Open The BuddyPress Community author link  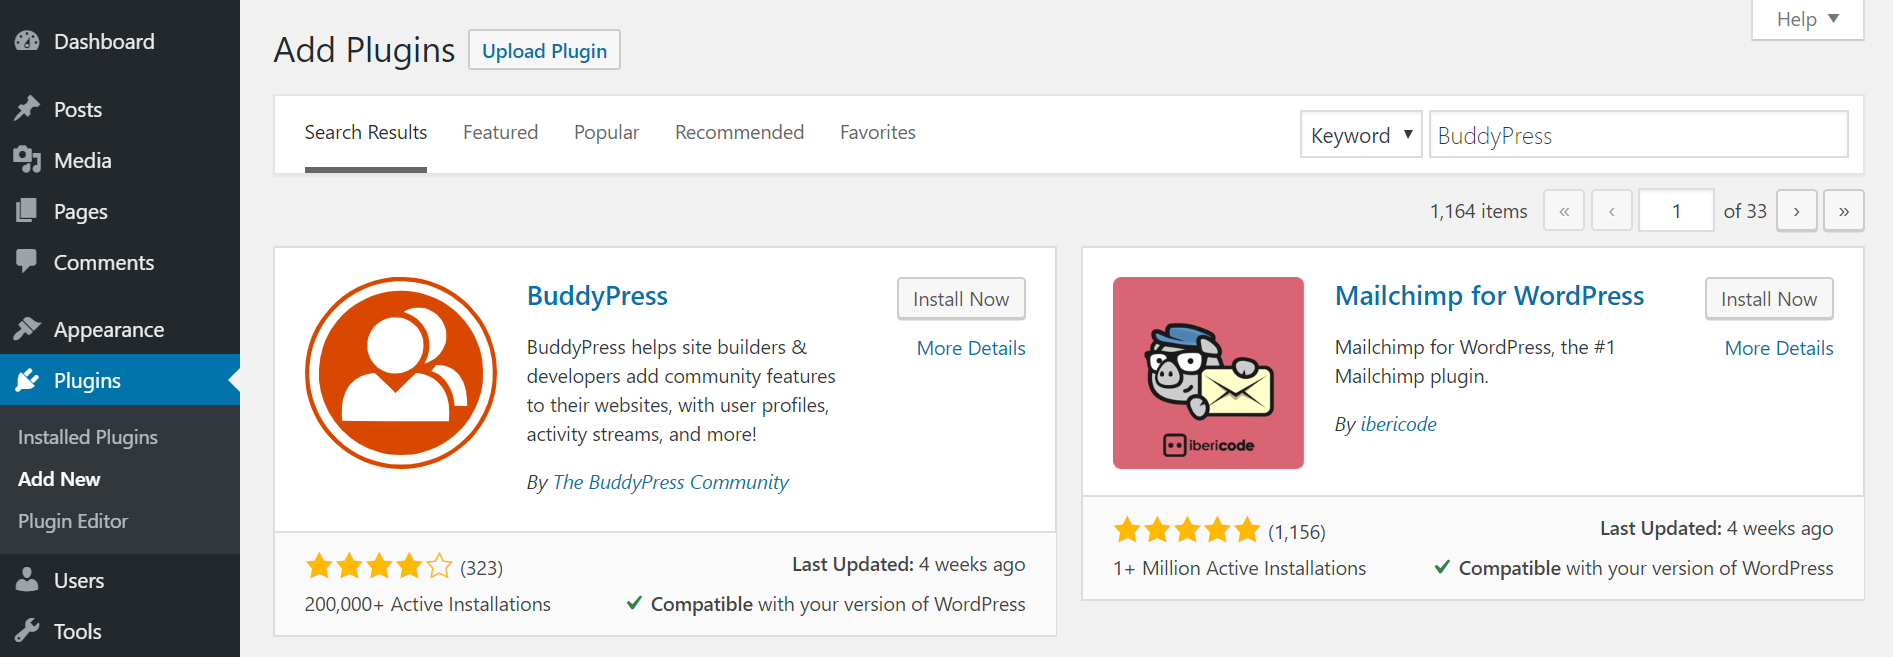coord(671,482)
